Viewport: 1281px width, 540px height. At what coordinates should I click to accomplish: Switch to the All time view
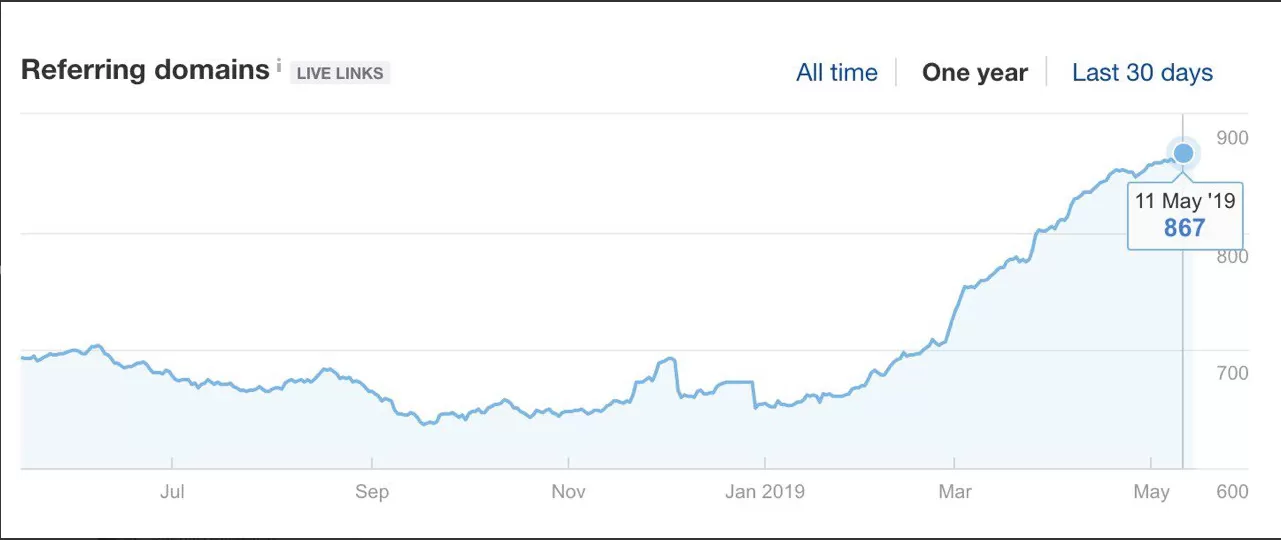[837, 73]
